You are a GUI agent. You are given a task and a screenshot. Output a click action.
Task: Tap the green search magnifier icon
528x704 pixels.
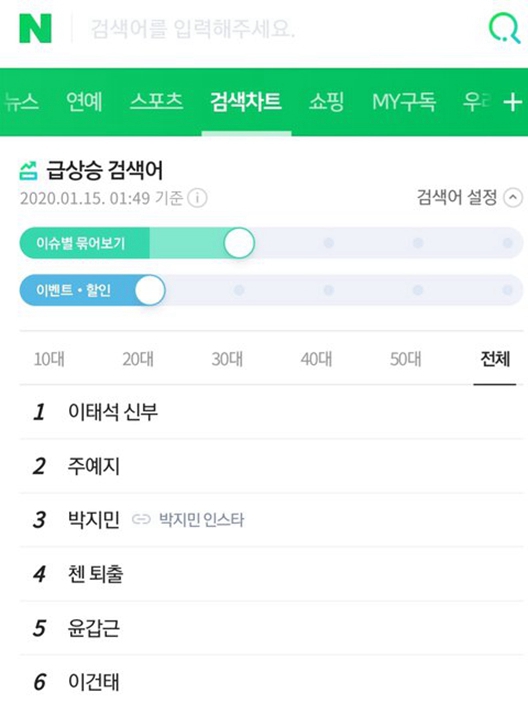[505, 28]
